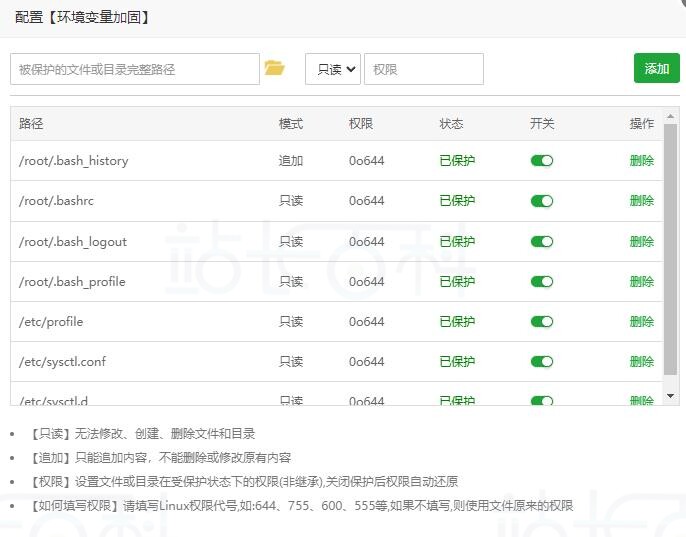This screenshot has height=537, width=686.
Task: Disable protection switch for /root/.bashrc
Action: click(x=542, y=201)
